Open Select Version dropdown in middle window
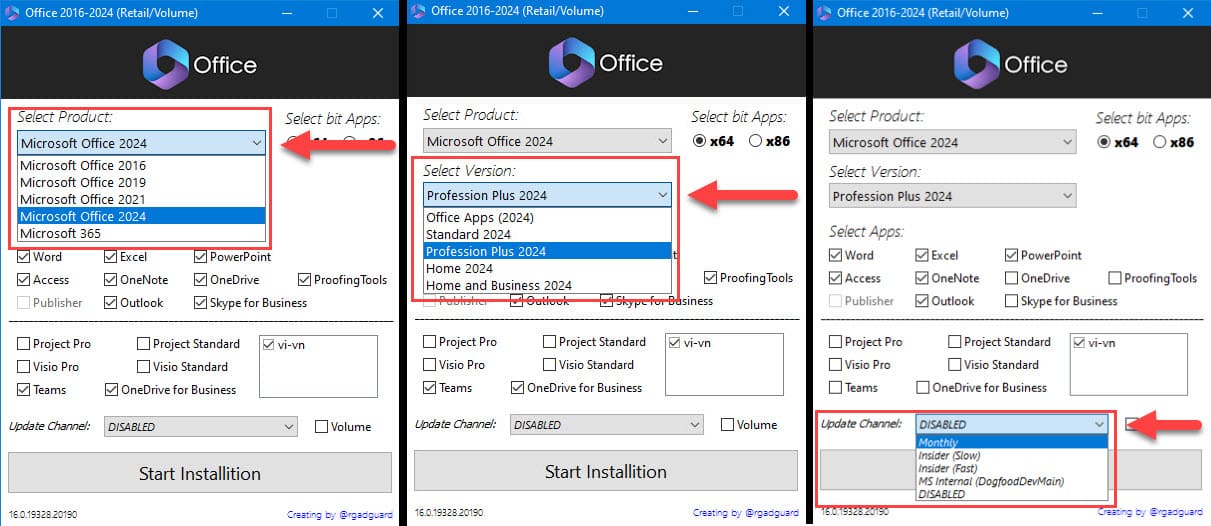This screenshot has height=526, width=1211. pyautogui.click(x=548, y=195)
